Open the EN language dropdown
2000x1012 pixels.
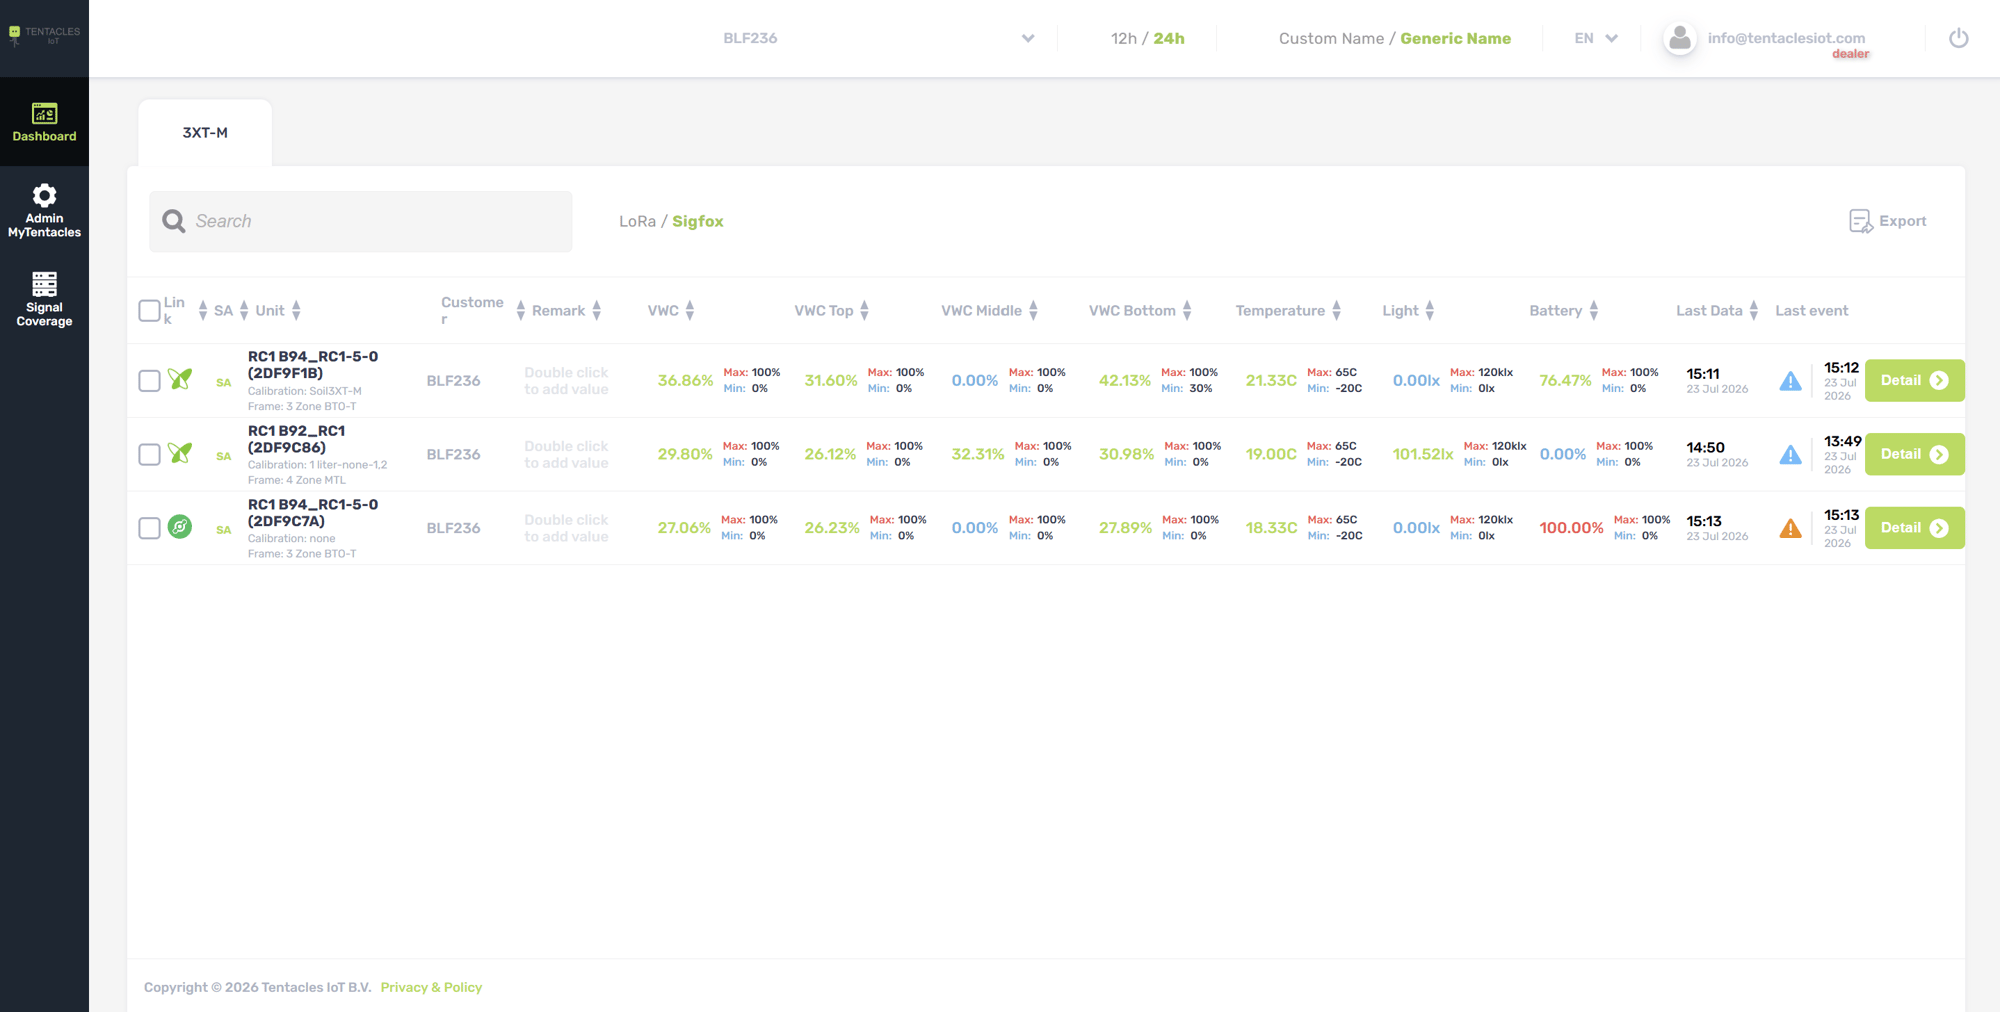click(x=1595, y=38)
